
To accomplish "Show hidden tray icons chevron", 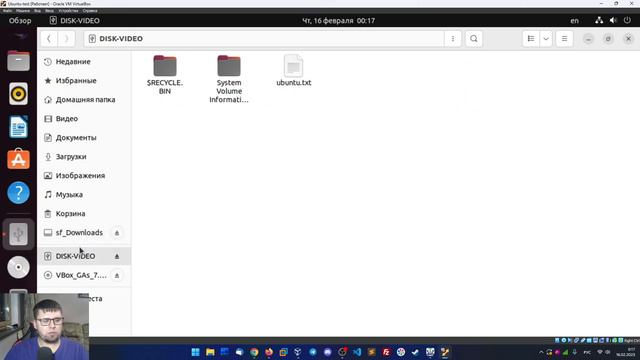I will [x=541, y=352].
